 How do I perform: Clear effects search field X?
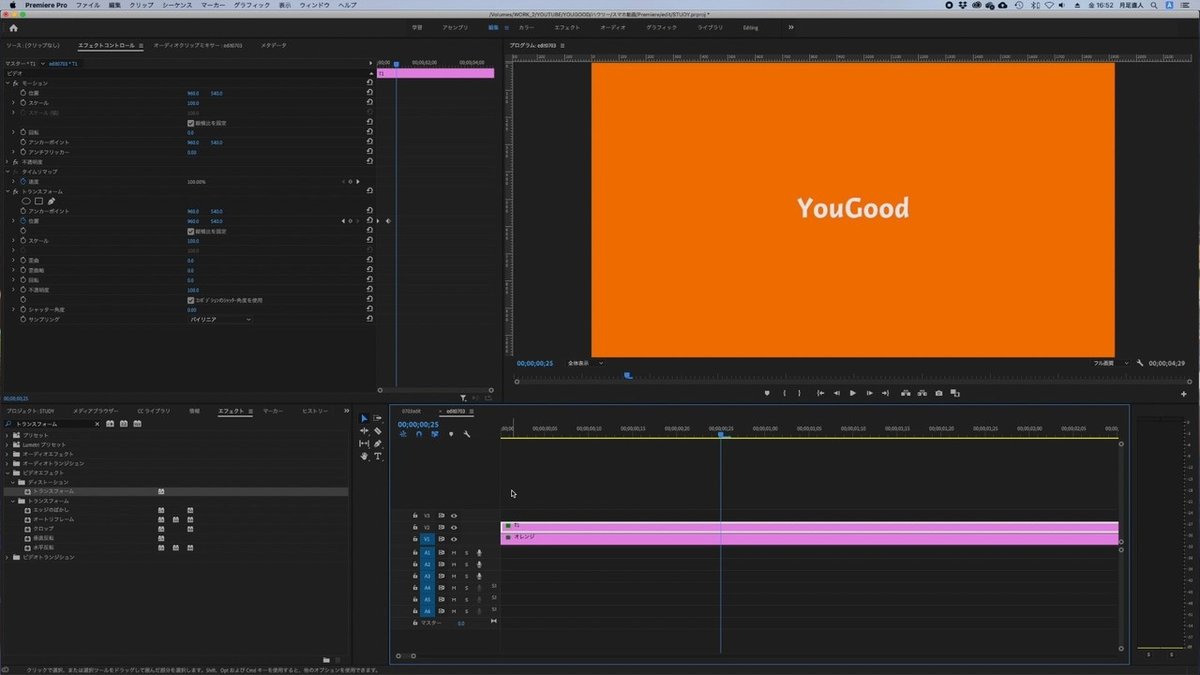[97, 424]
